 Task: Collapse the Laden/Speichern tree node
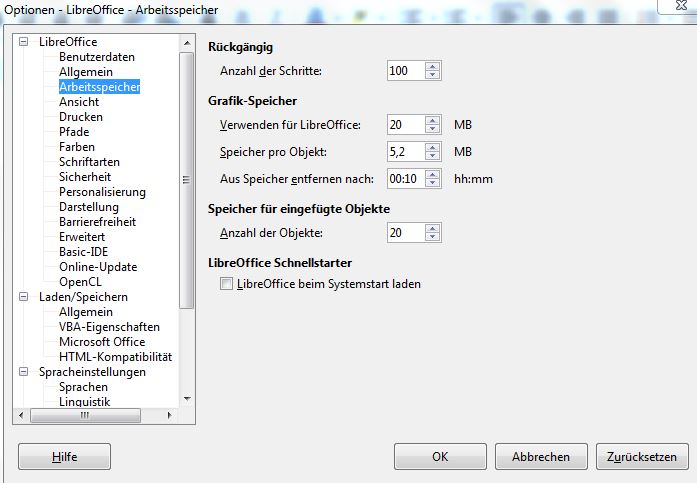click(24, 297)
